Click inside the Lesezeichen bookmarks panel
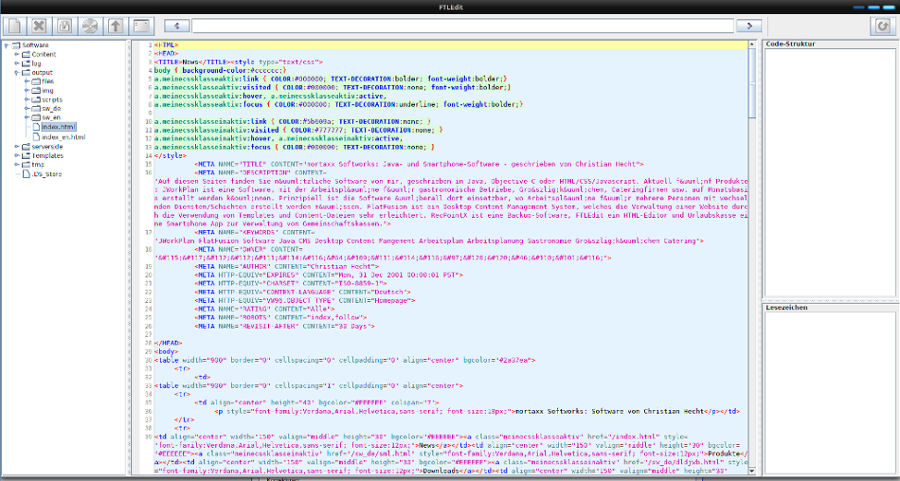This screenshot has width=900, height=481. pyautogui.click(x=828, y=390)
